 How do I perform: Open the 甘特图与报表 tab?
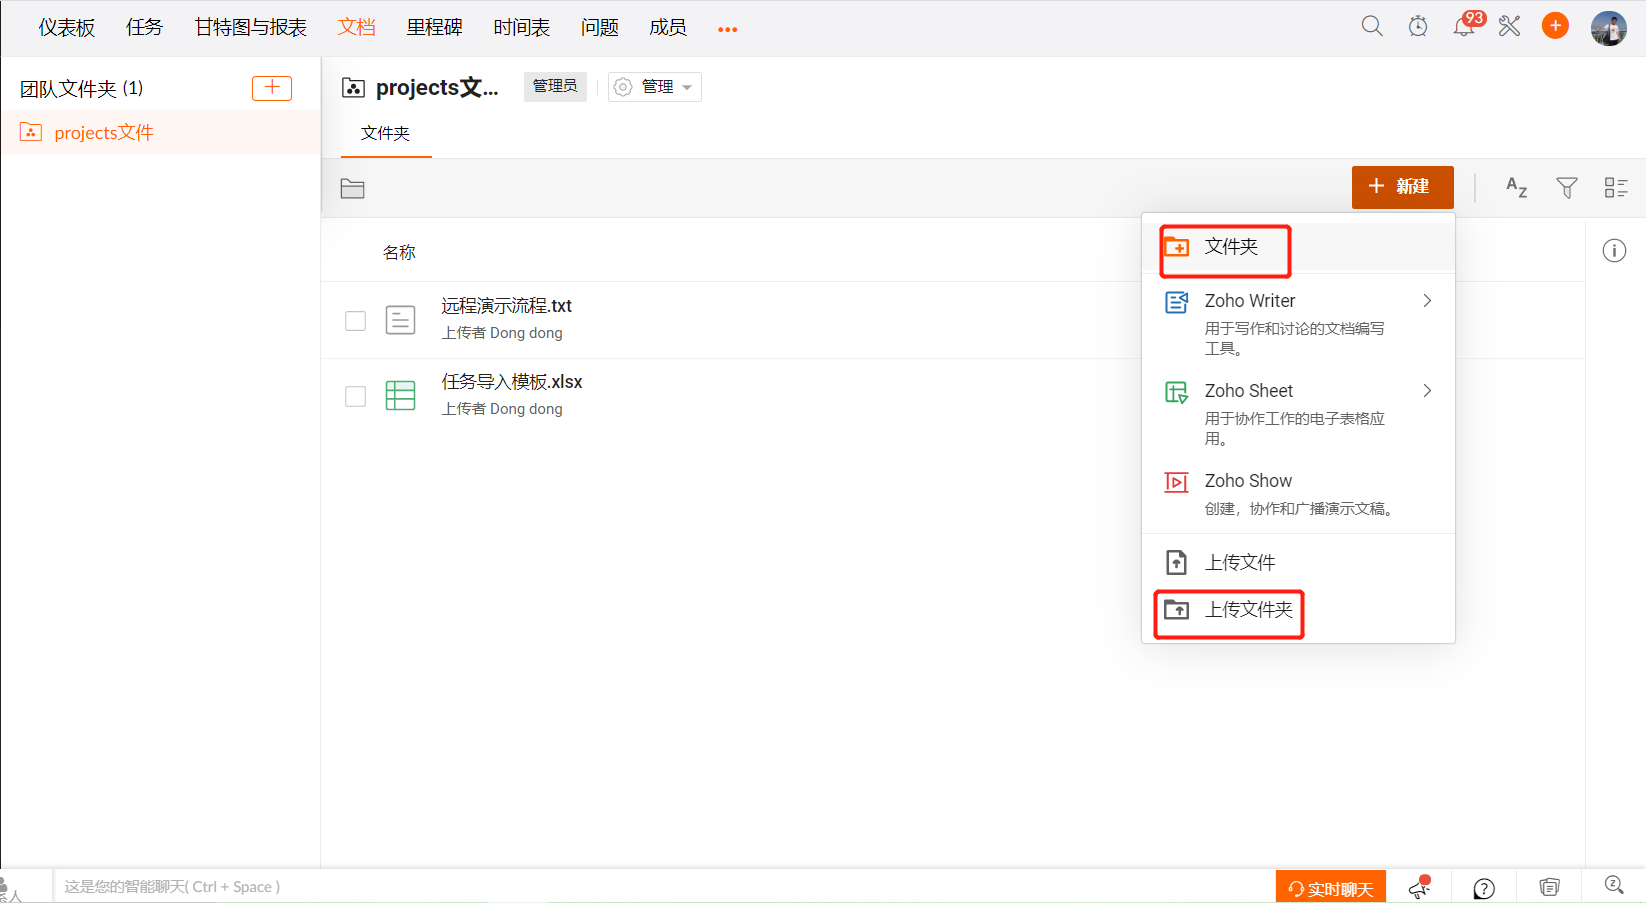(250, 28)
